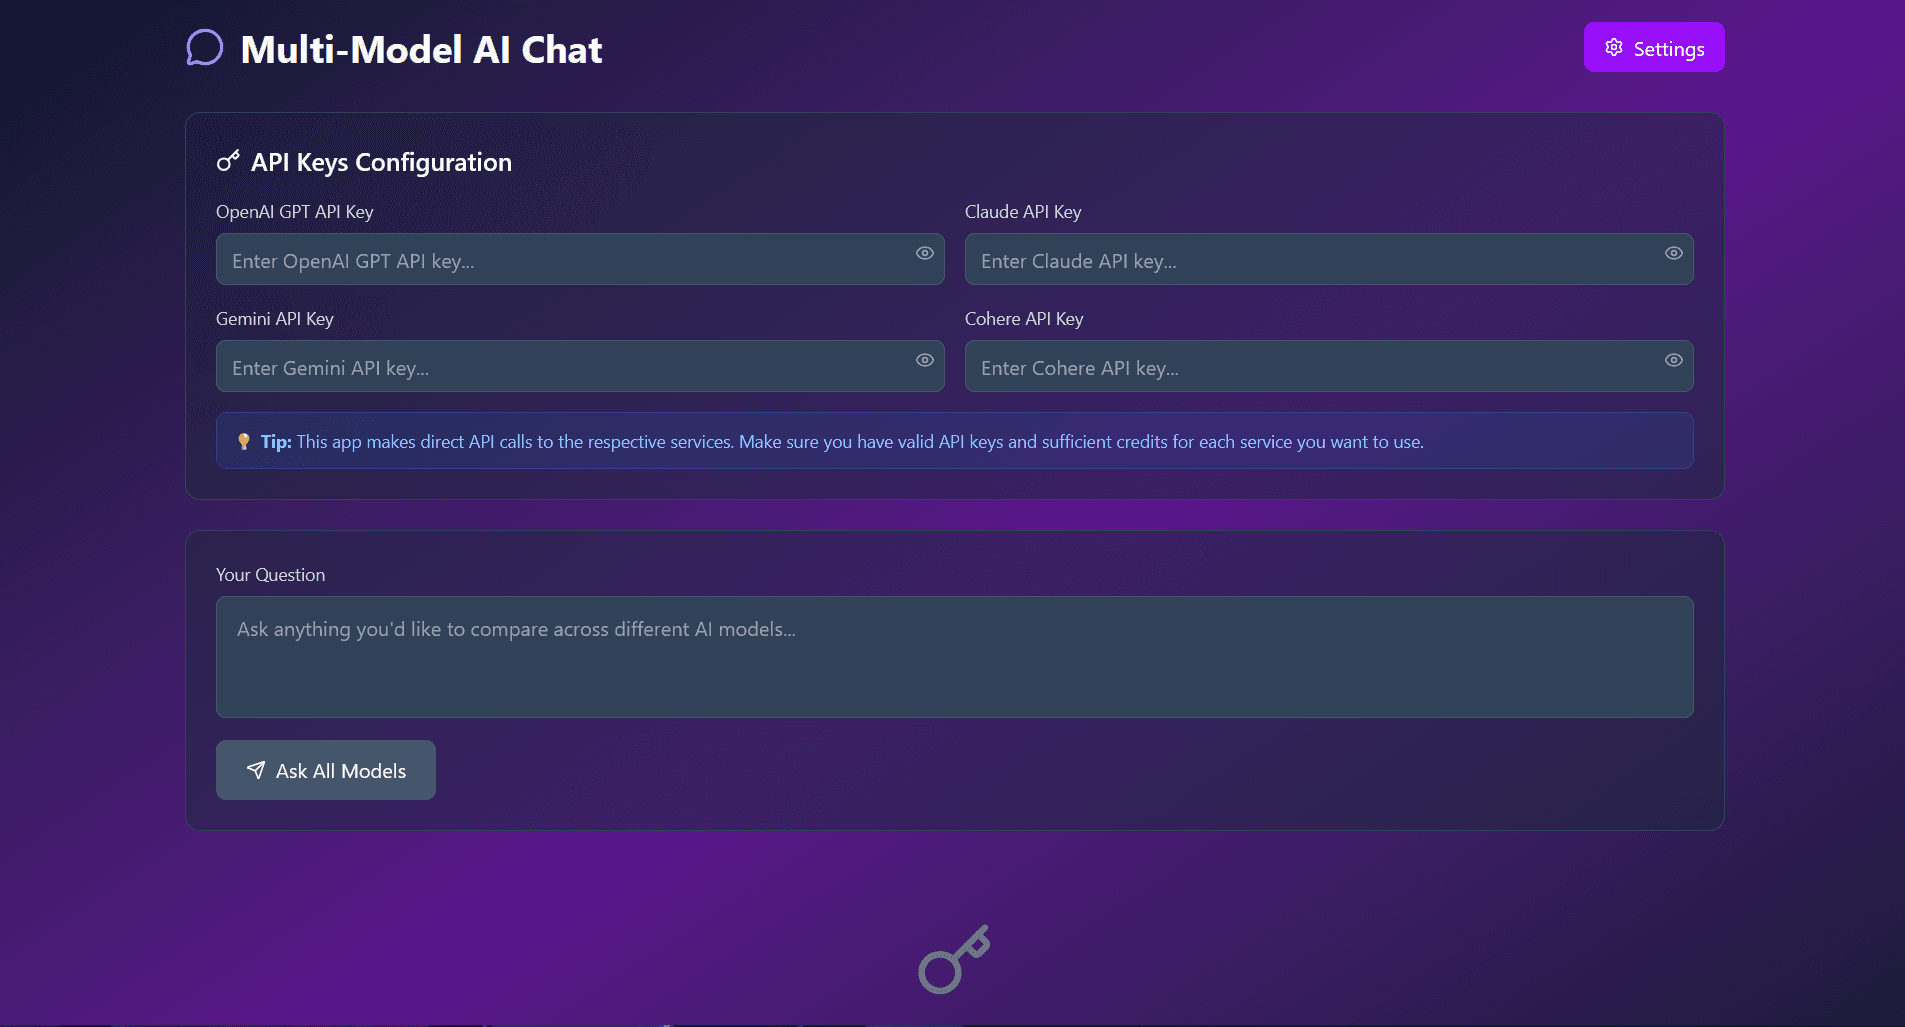
Task: Click the chat bubble logo icon
Action: coord(205,48)
